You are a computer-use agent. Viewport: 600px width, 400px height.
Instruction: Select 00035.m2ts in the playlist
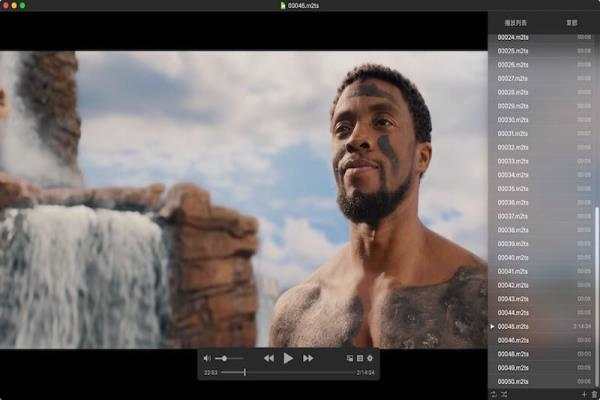pyautogui.click(x=541, y=189)
